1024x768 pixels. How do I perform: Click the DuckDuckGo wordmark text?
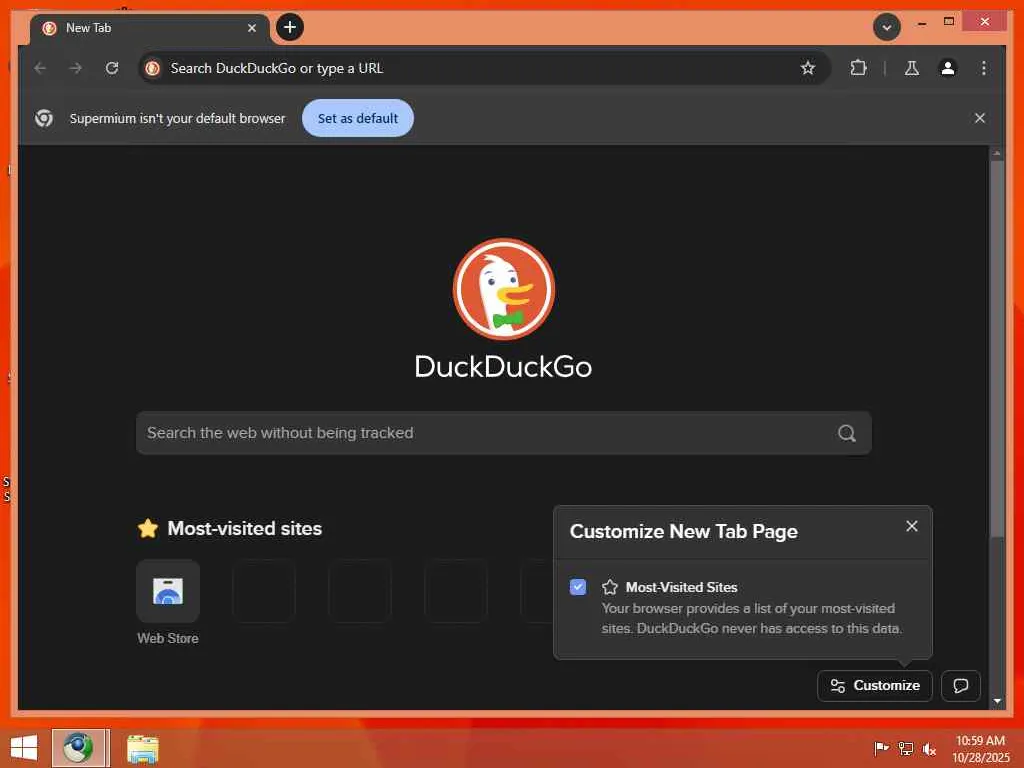pyautogui.click(x=504, y=367)
